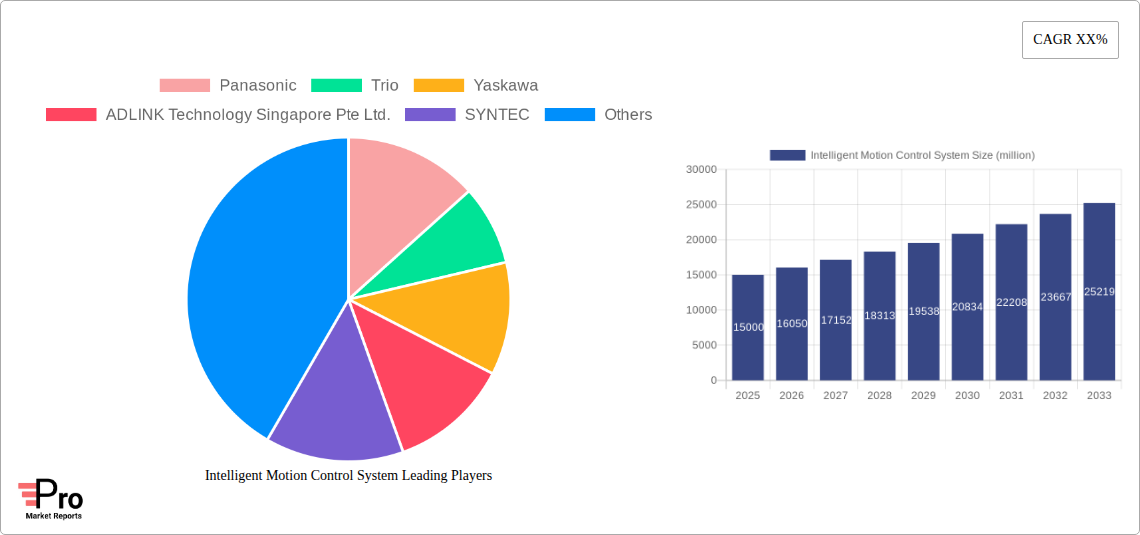1140x535 pixels.
Task: Click the 2031 bar showing 22208
Action: pyautogui.click(x=1011, y=302)
